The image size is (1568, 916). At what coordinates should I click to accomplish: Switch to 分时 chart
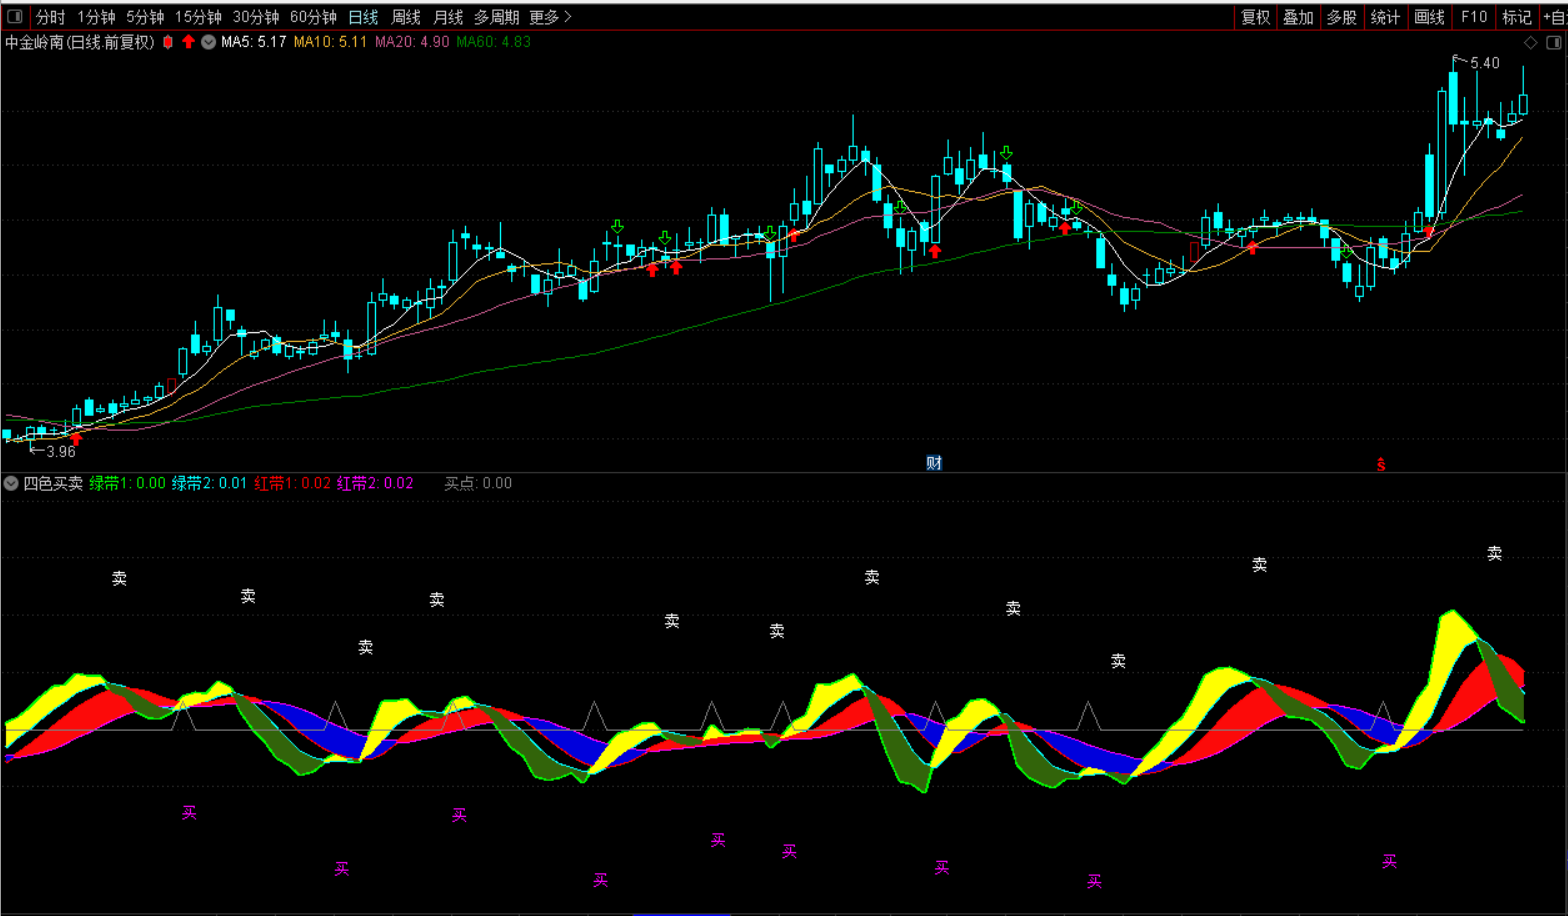tap(50, 17)
